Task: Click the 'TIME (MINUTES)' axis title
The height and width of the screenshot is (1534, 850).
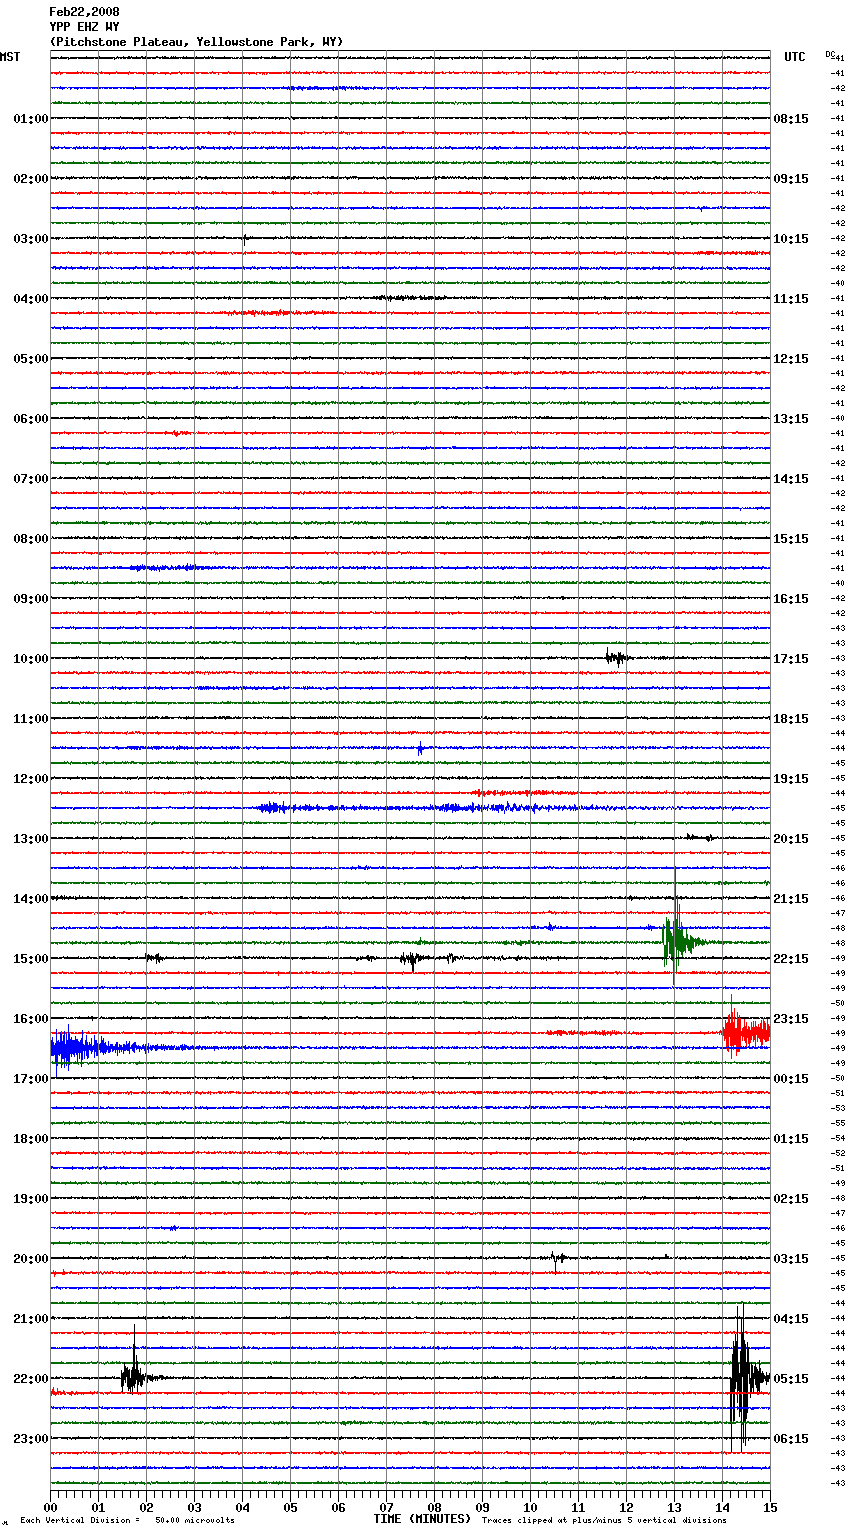Action: [x=422, y=1519]
